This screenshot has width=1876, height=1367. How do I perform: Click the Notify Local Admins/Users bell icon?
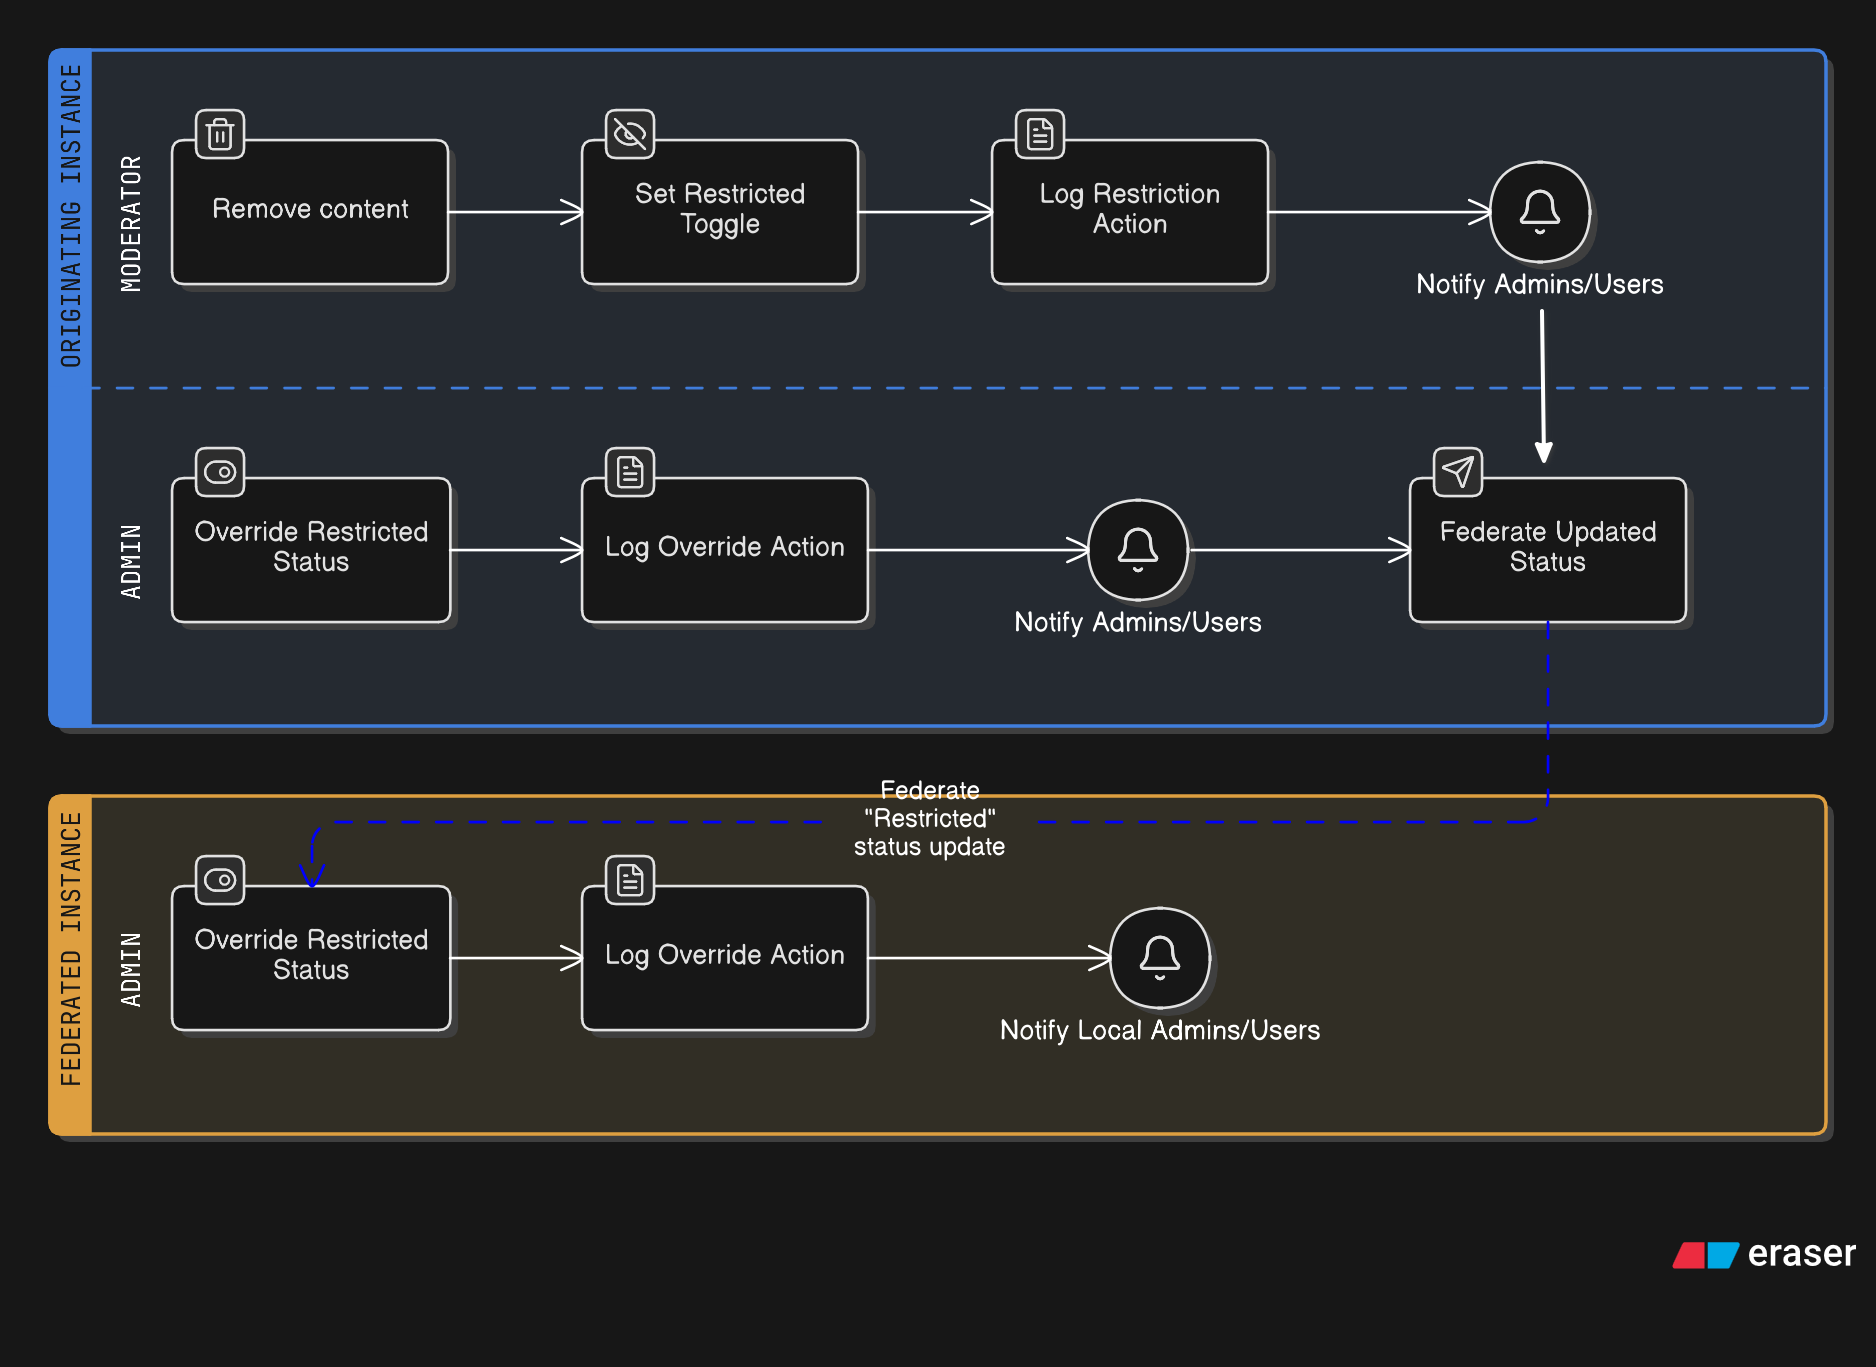(x=1160, y=958)
